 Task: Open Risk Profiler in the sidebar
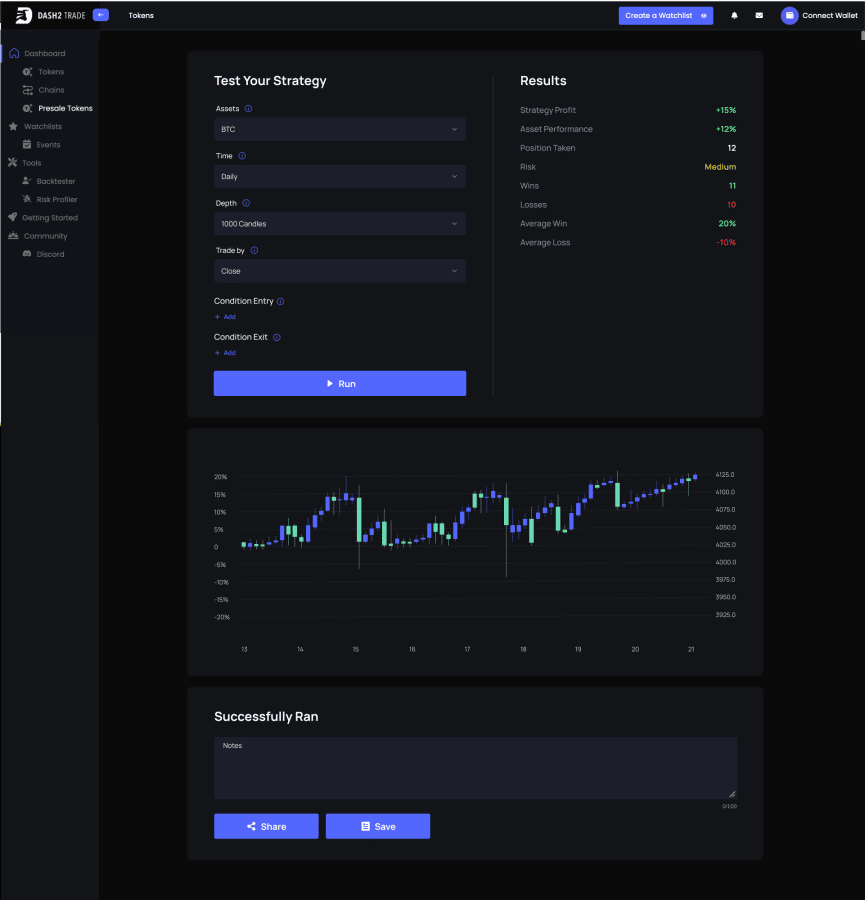[x=57, y=199]
